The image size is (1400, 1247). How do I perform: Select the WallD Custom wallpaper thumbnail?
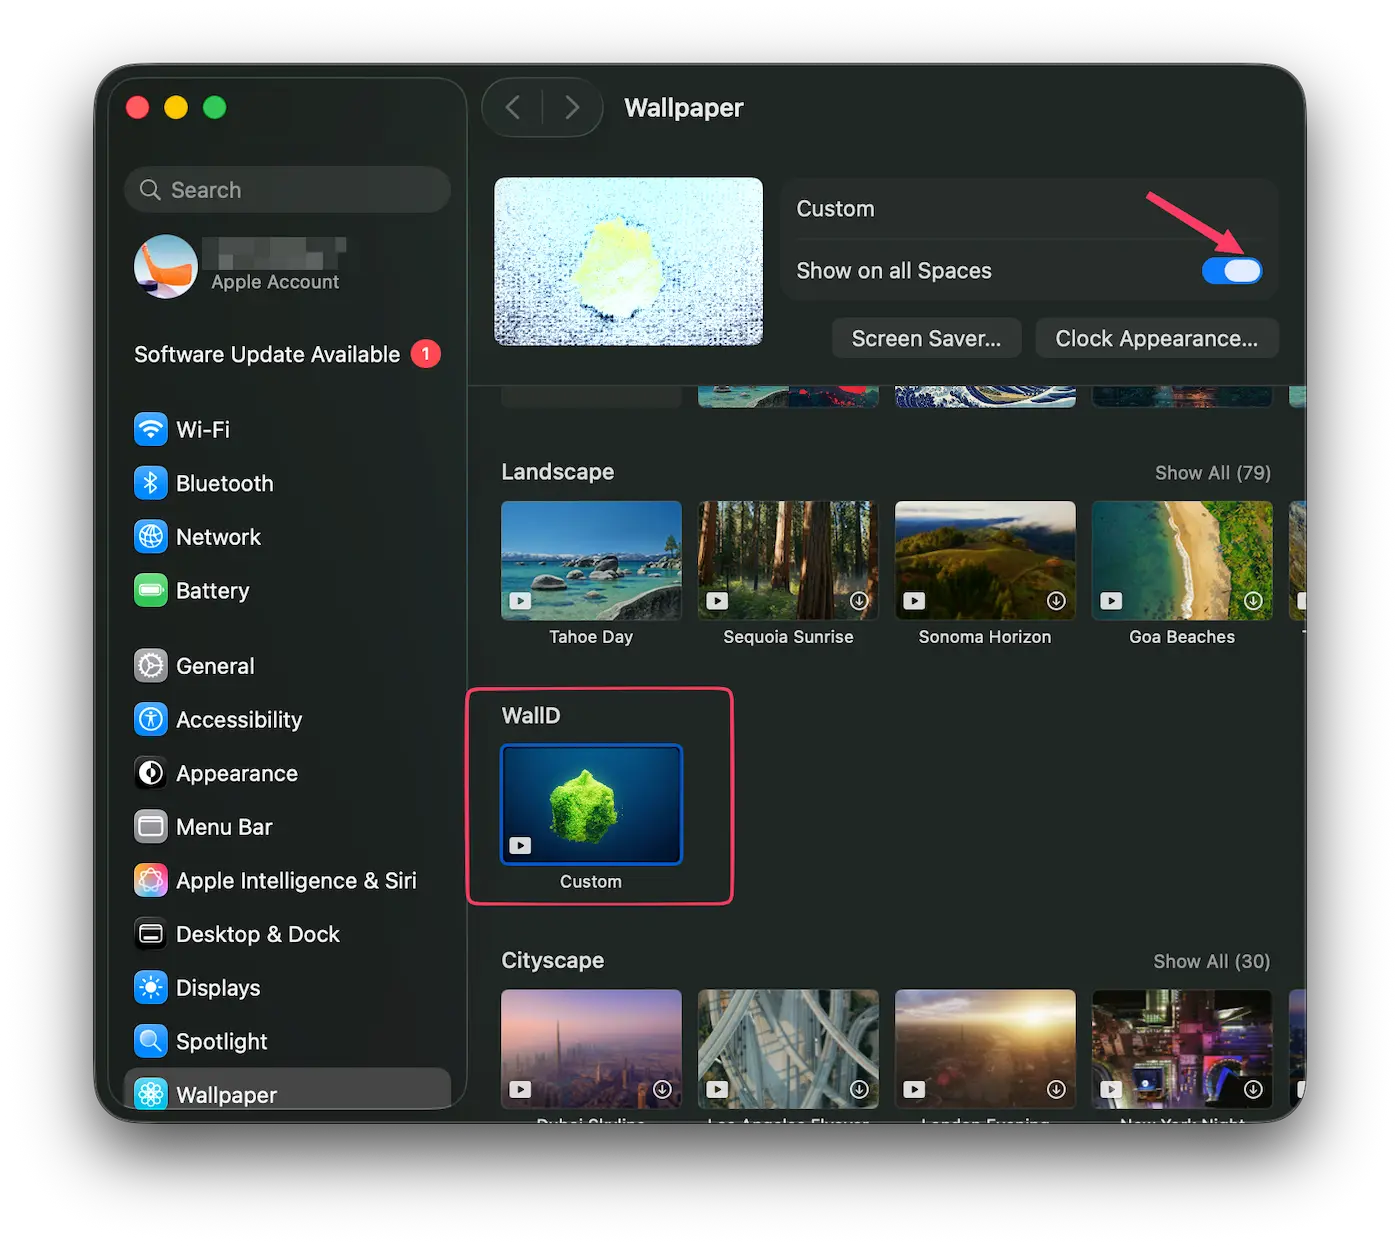[591, 805]
